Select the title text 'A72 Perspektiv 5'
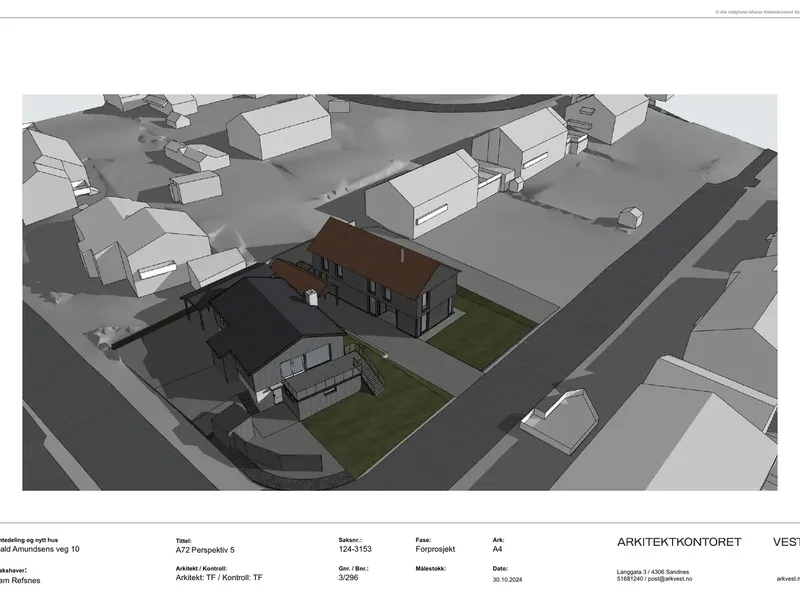The image size is (800, 600). click(x=205, y=550)
